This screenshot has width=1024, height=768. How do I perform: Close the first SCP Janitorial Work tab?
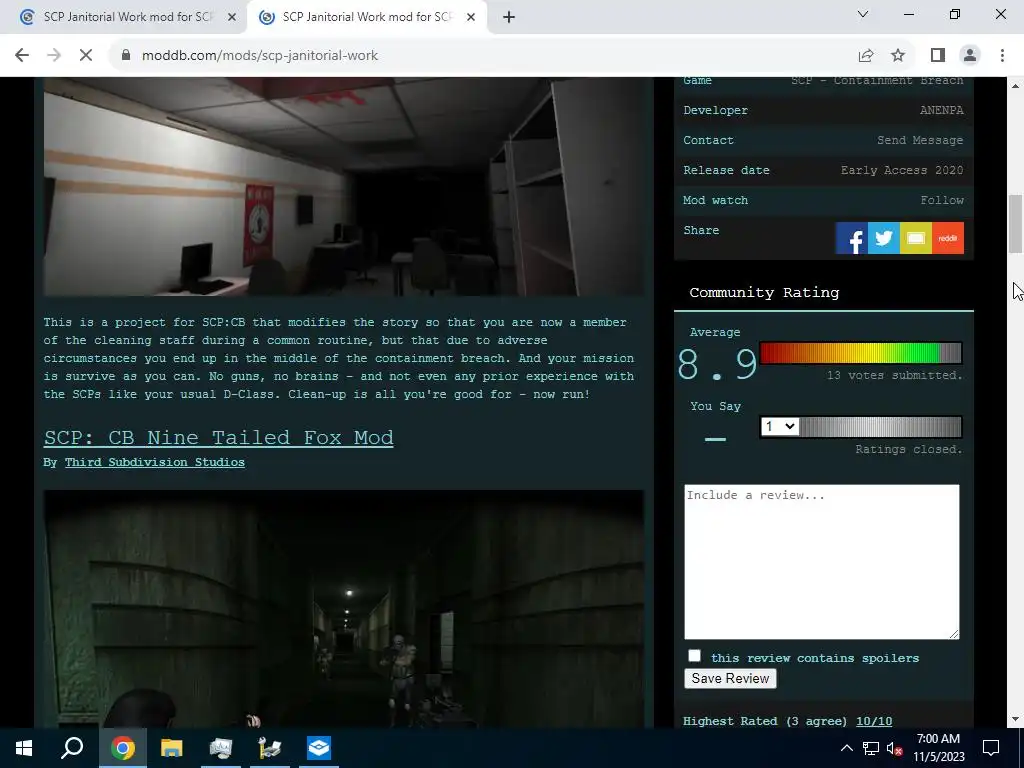click(231, 18)
